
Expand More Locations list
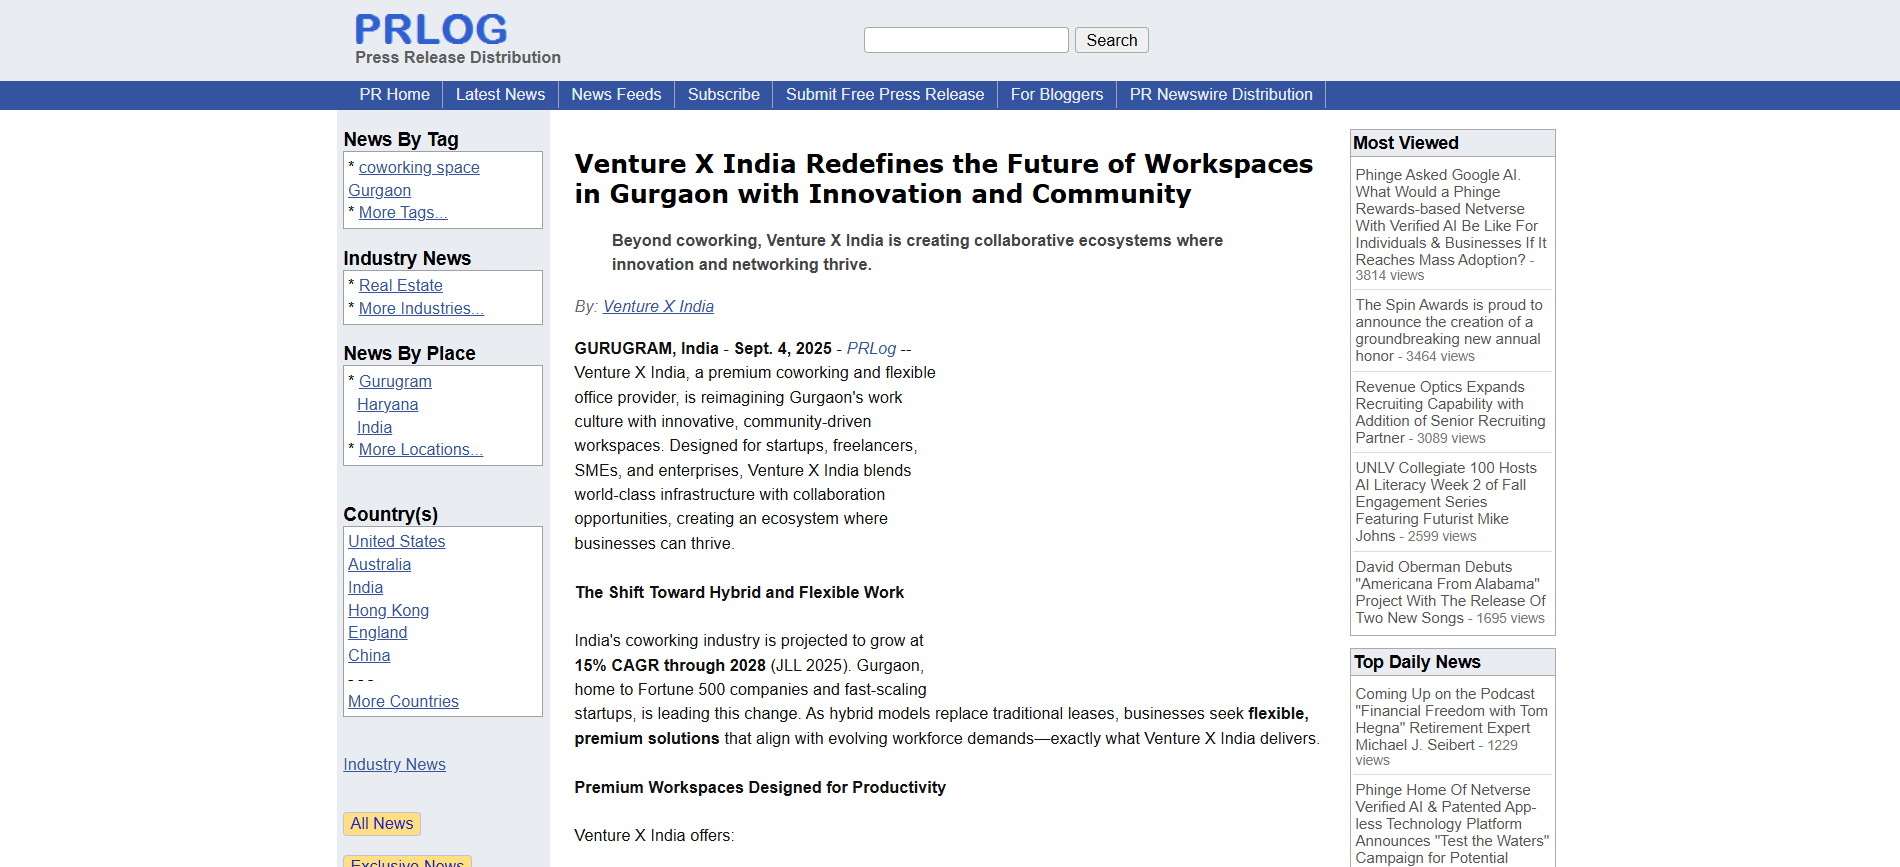coord(420,450)
